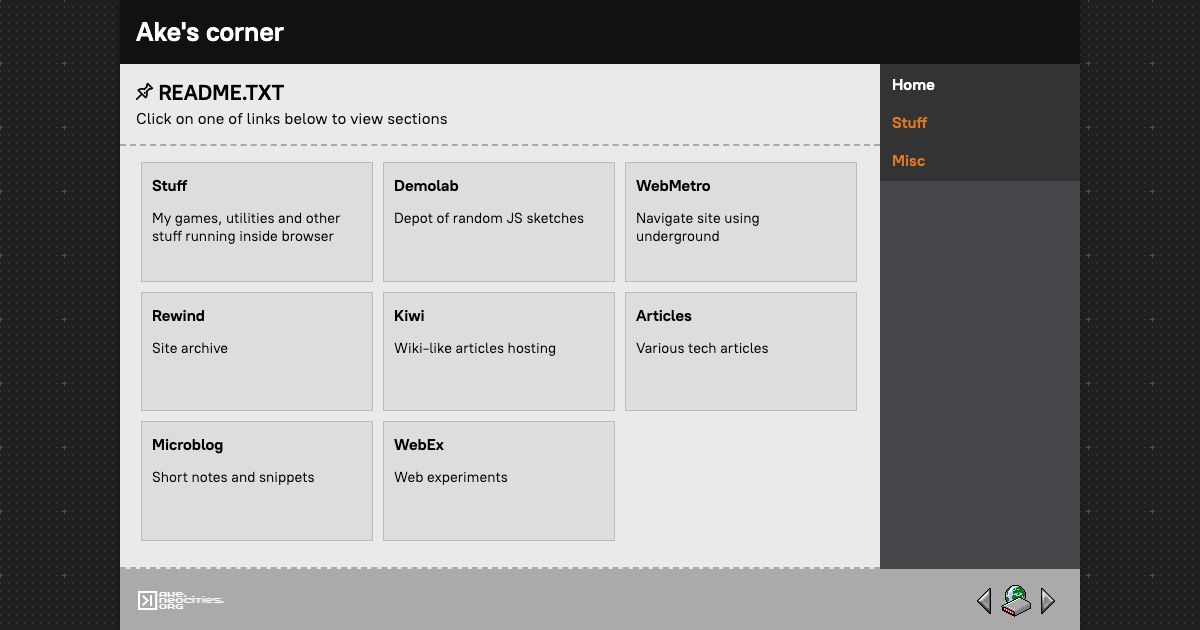Go back using the left arrow icon
This screenshot has width=1200, height=630.
(x=984, y=601)
